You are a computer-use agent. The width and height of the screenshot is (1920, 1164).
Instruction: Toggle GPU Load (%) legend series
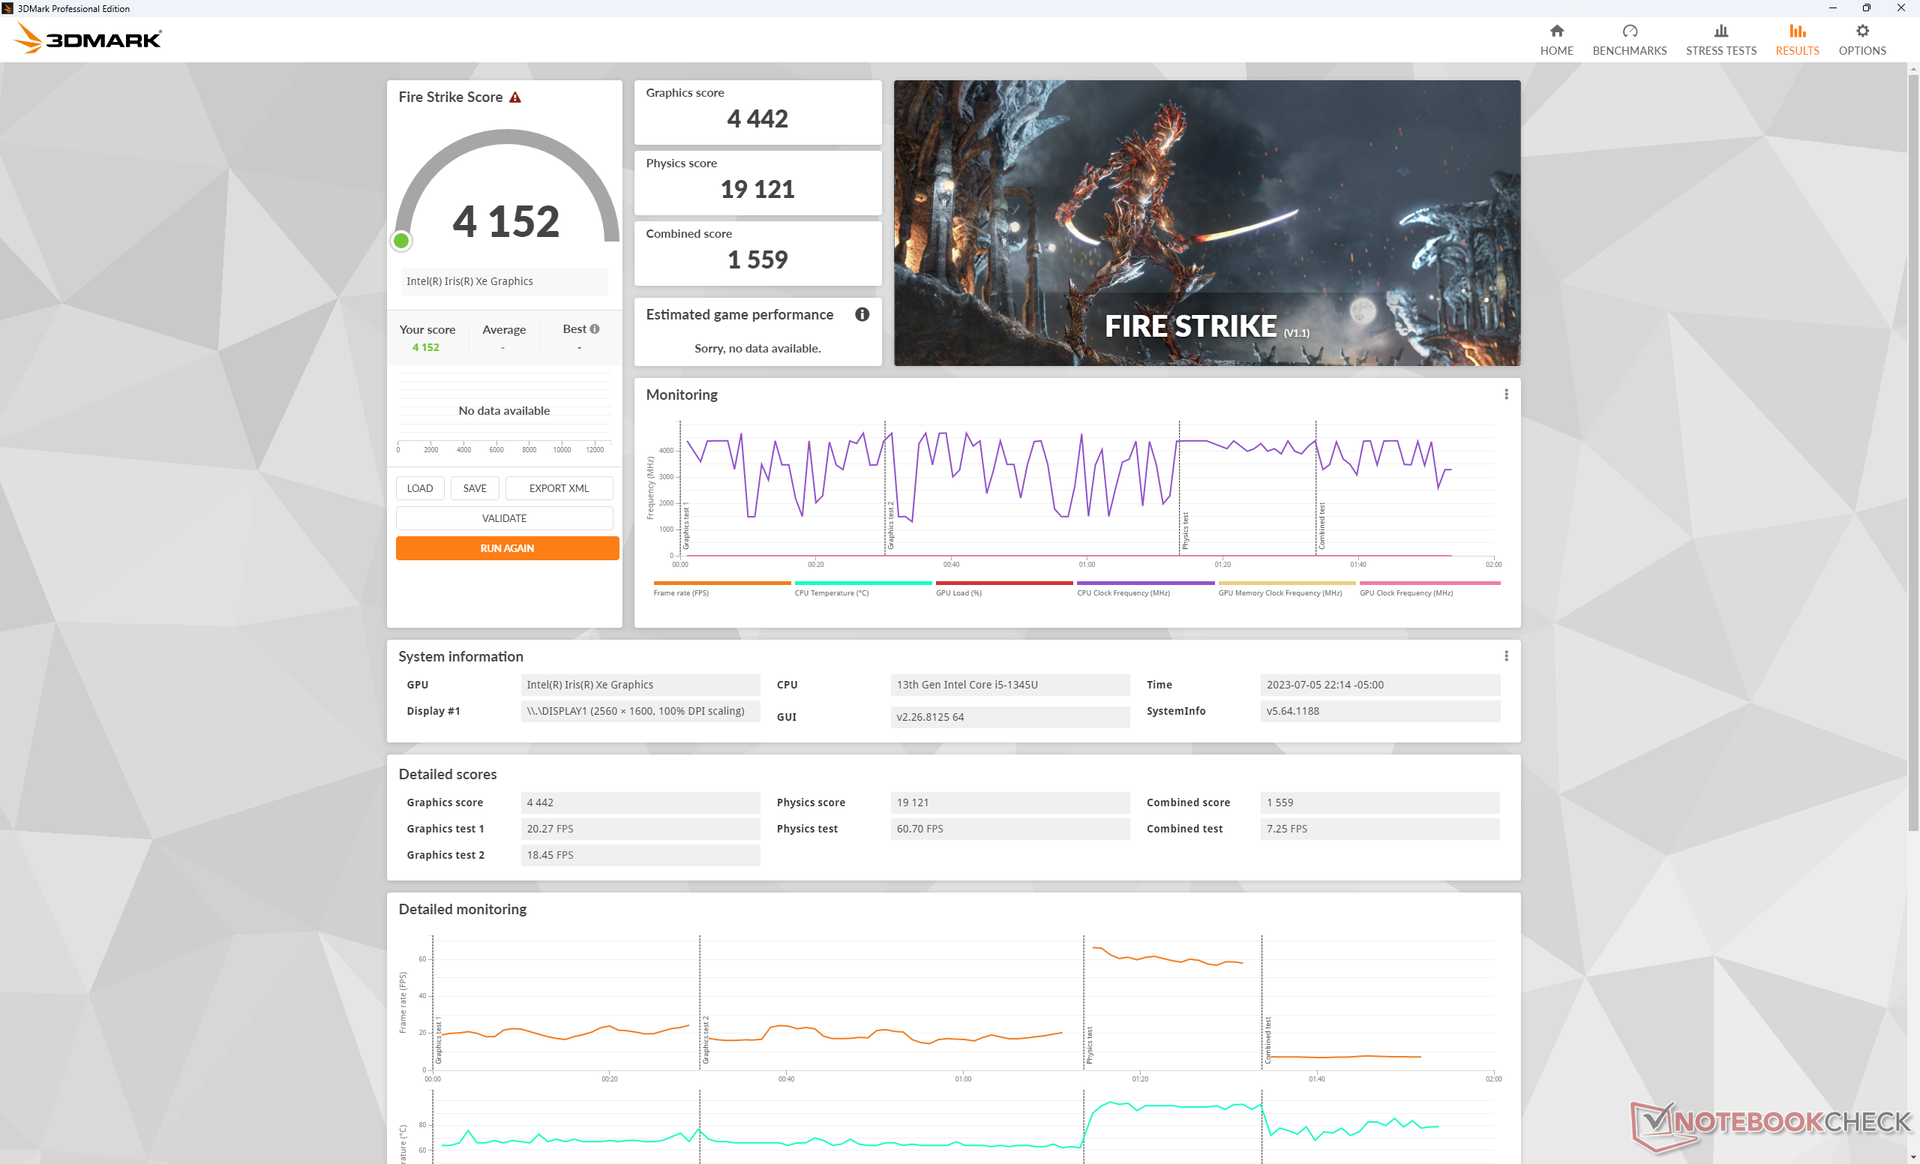point(958,593)
